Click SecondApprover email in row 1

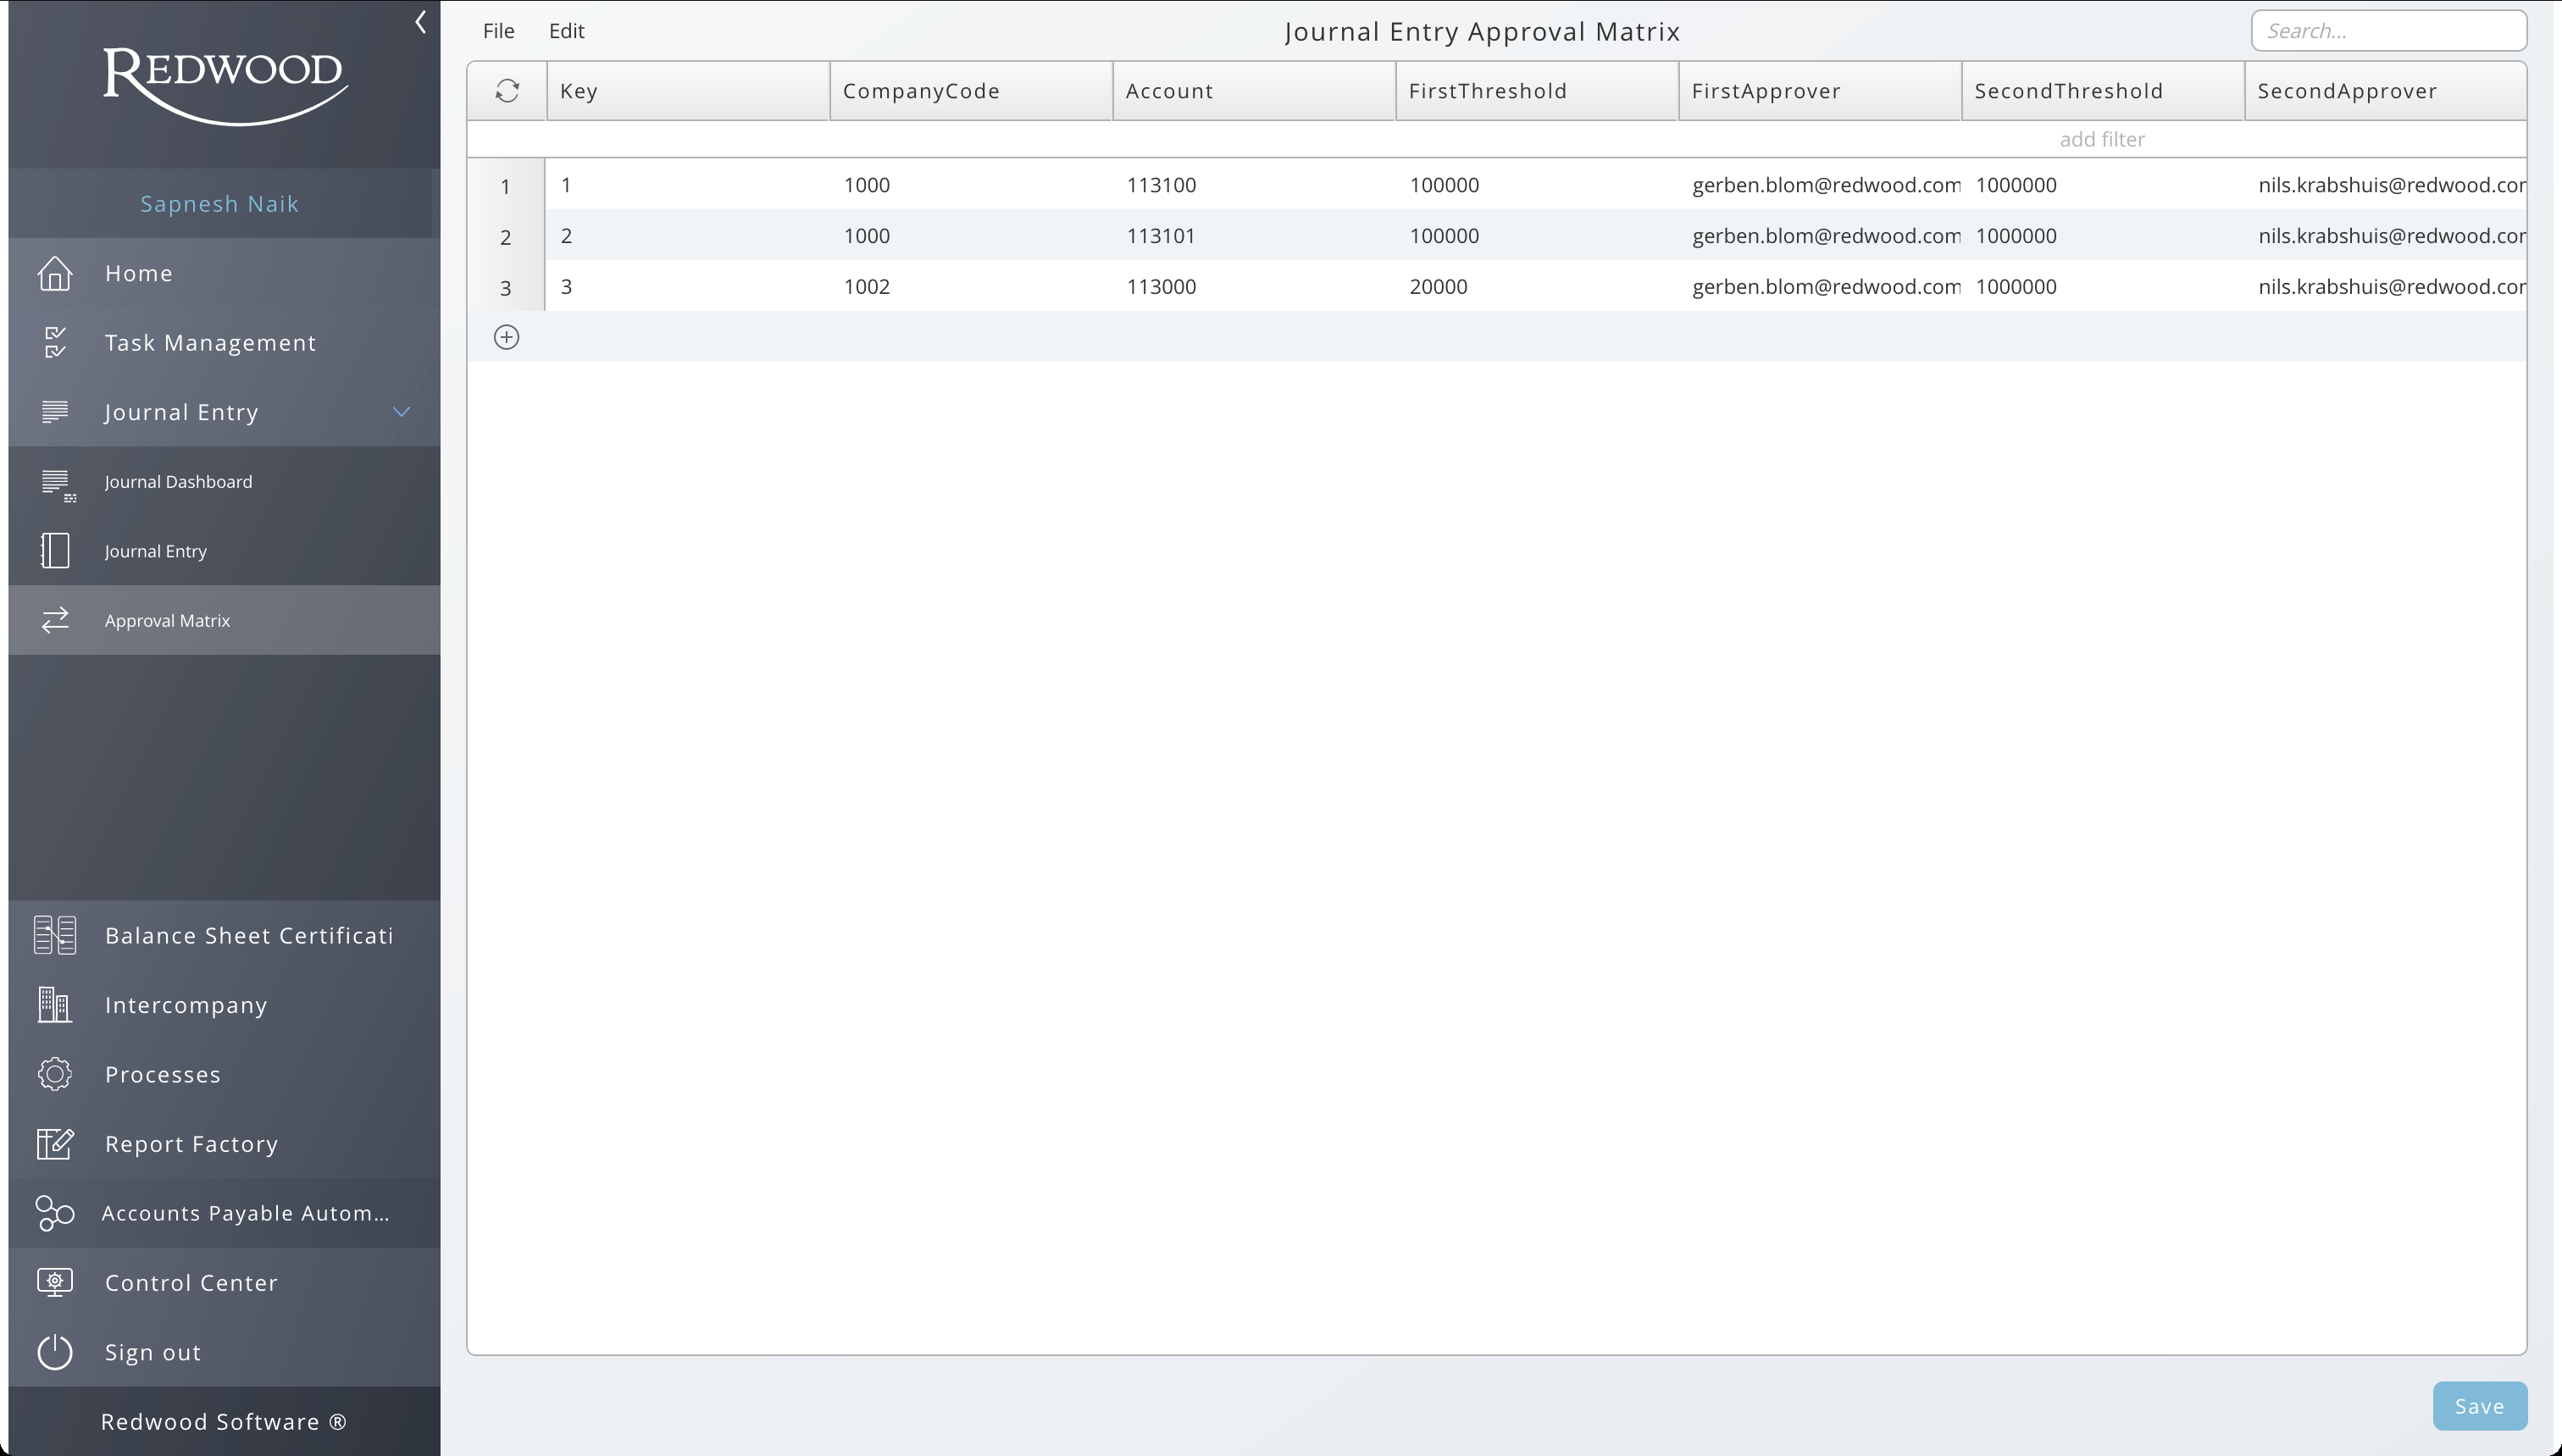[x=2386, y=185]
